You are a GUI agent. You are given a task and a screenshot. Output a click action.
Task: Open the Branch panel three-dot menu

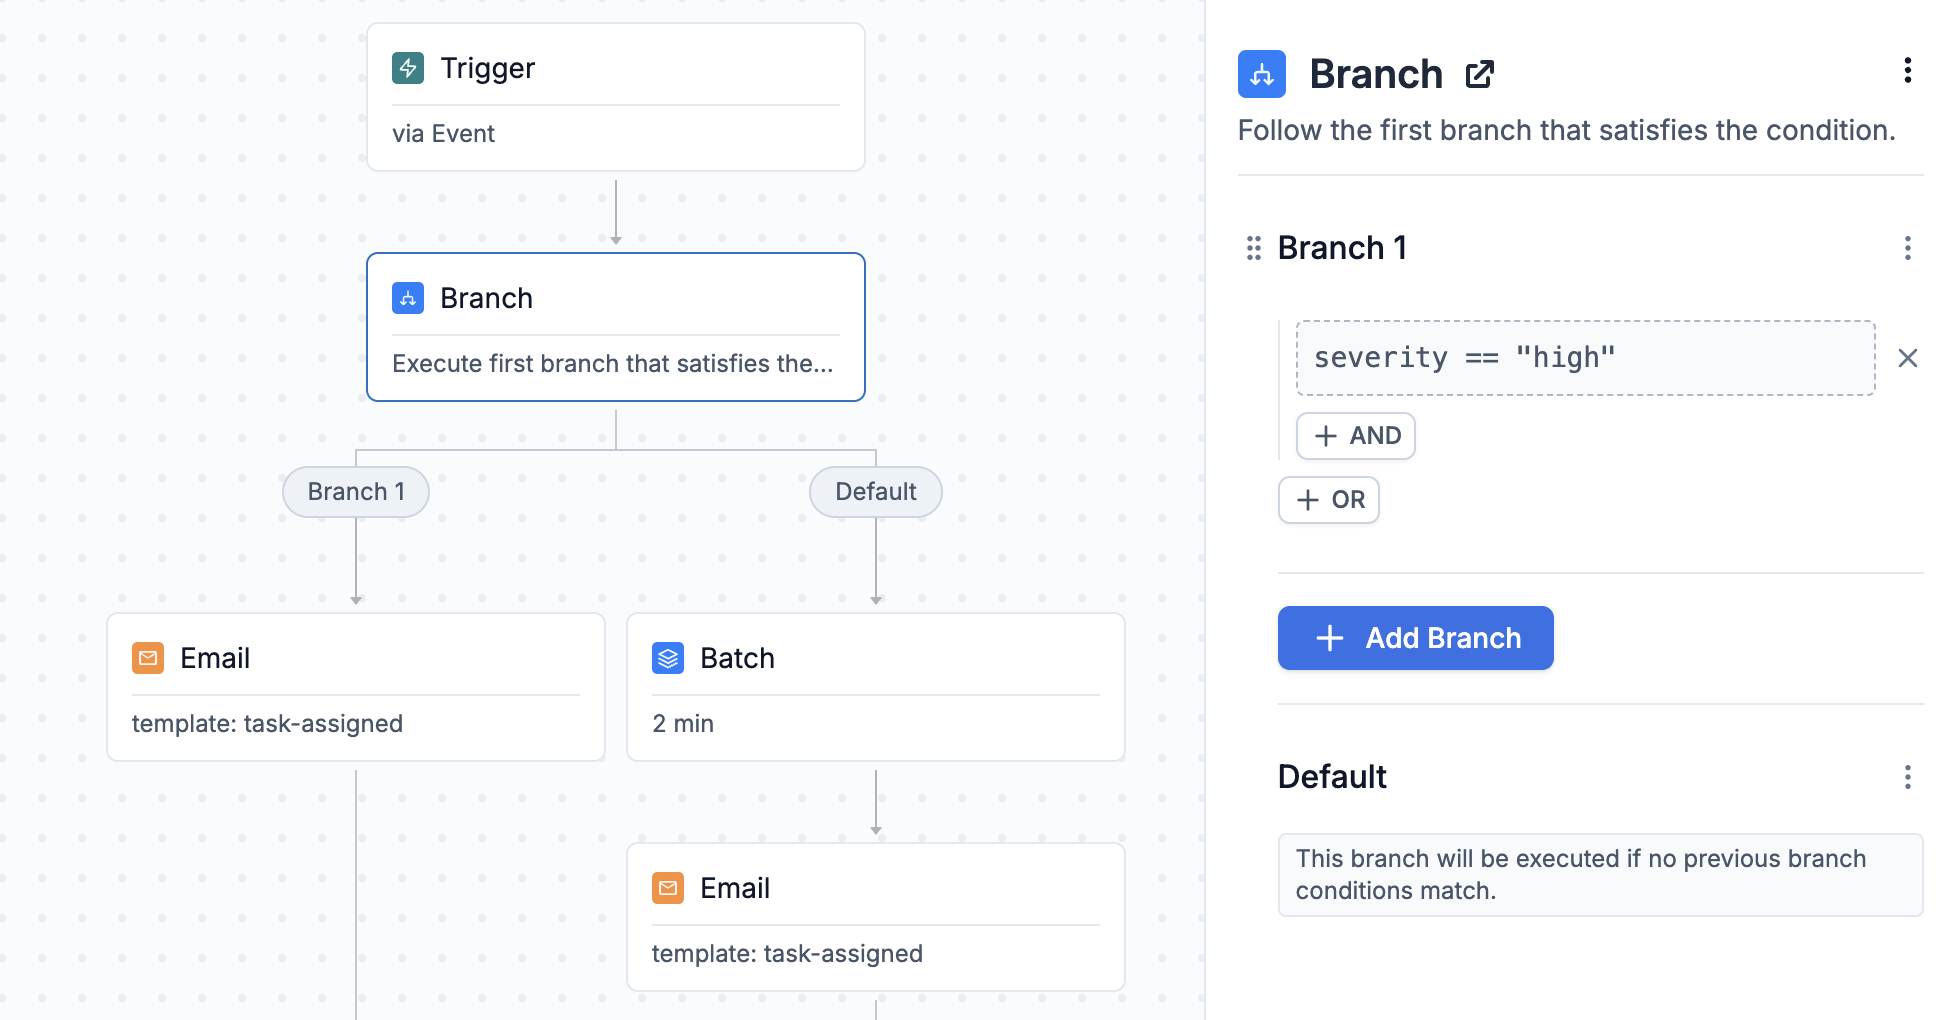(x=1908, y=70)
